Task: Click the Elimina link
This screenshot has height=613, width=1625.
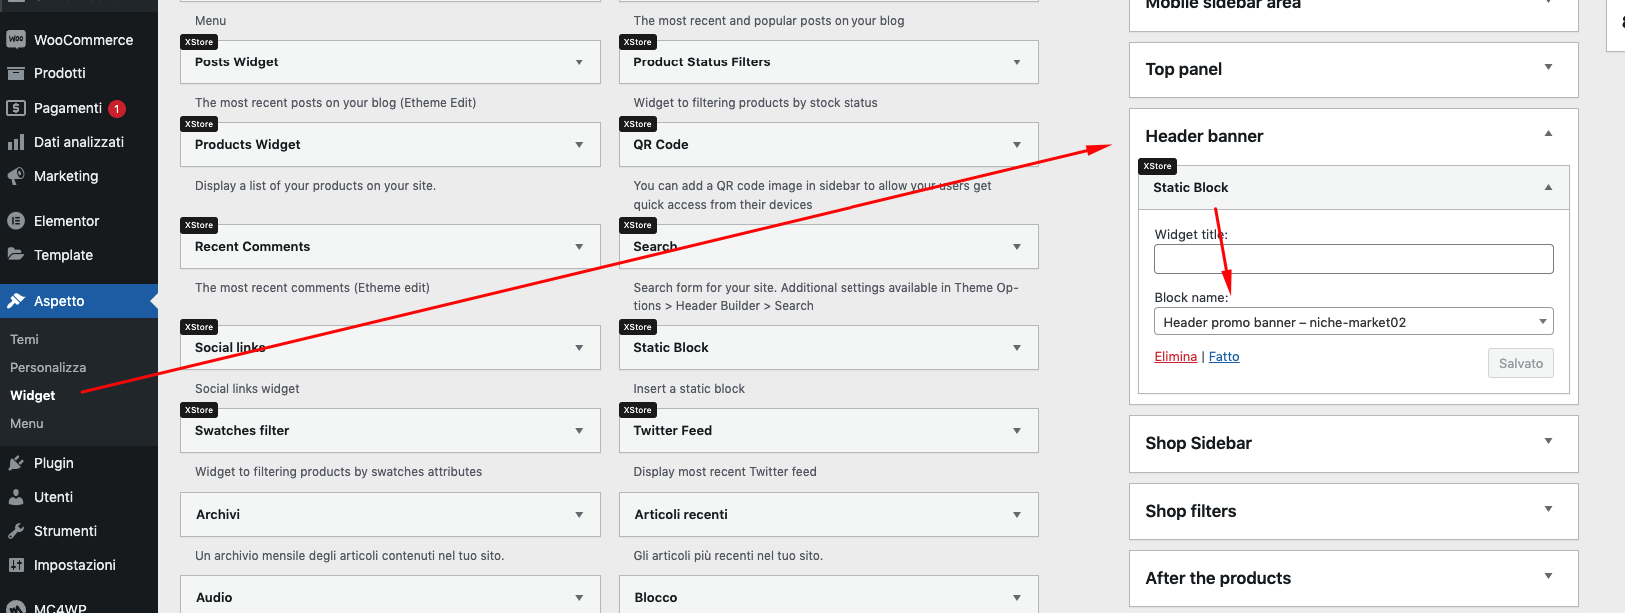Action: 1175,357
